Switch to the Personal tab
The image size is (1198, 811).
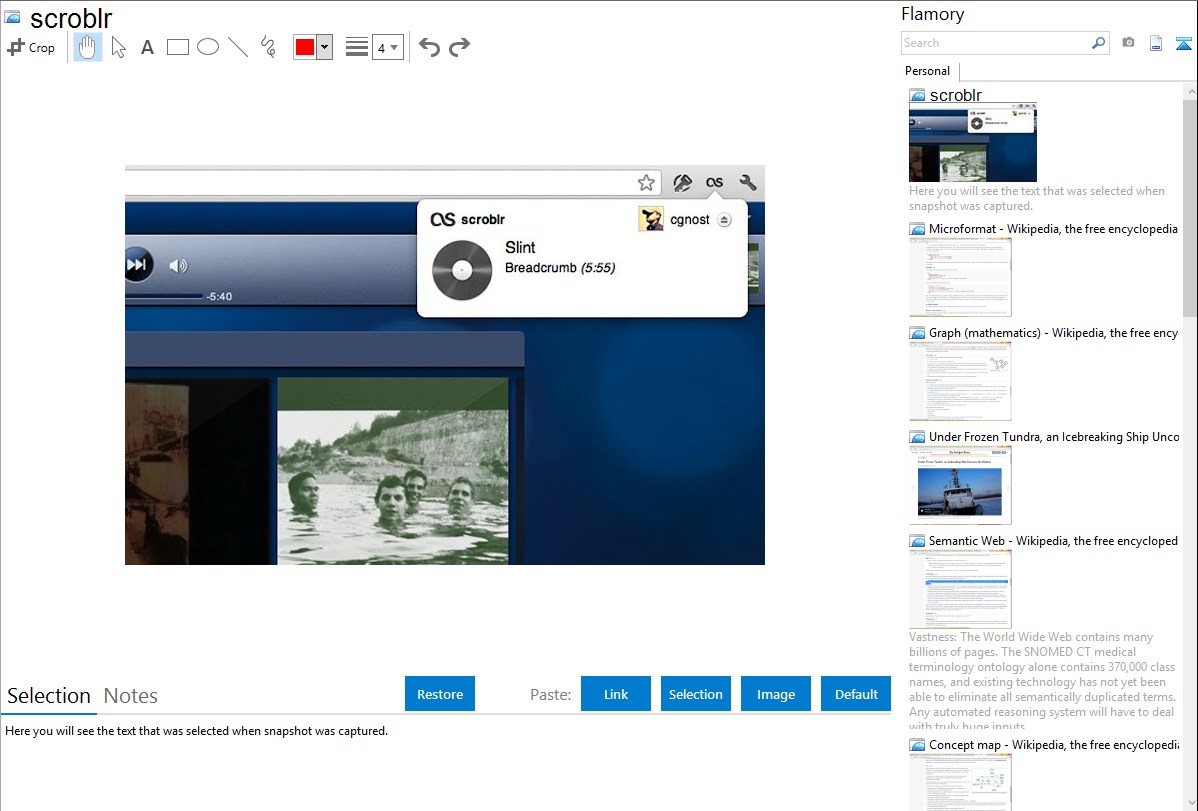point(928,71)
